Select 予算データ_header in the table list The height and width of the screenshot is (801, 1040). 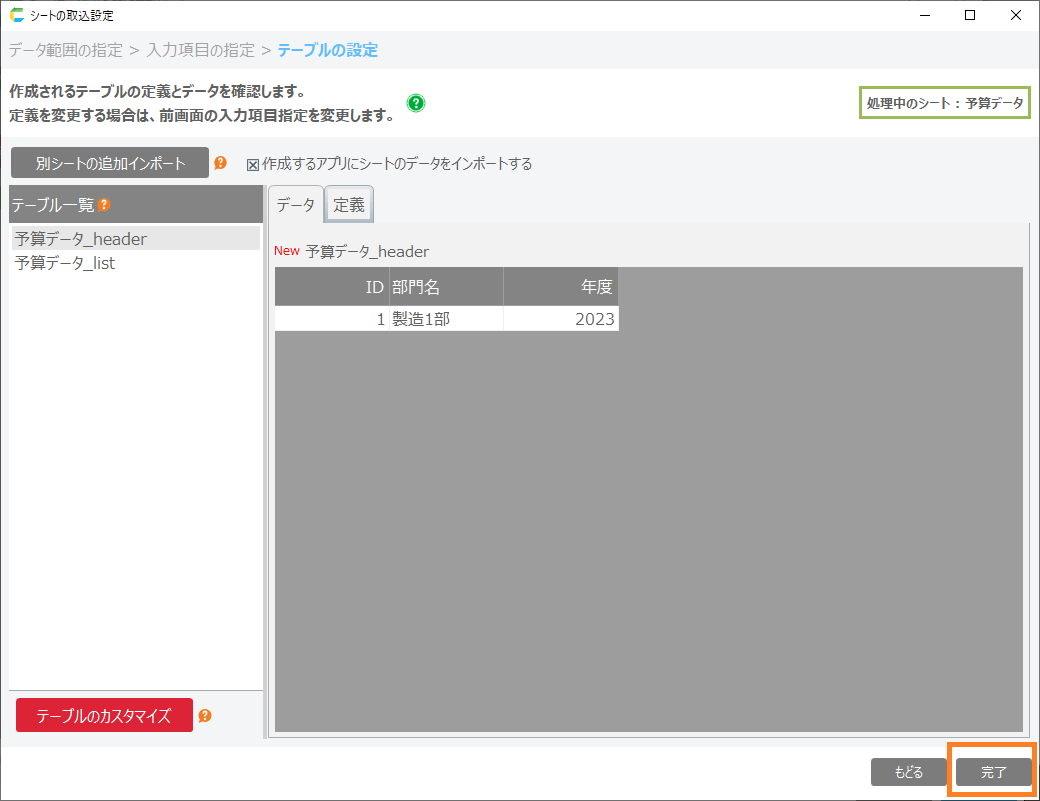coord(81,239)
